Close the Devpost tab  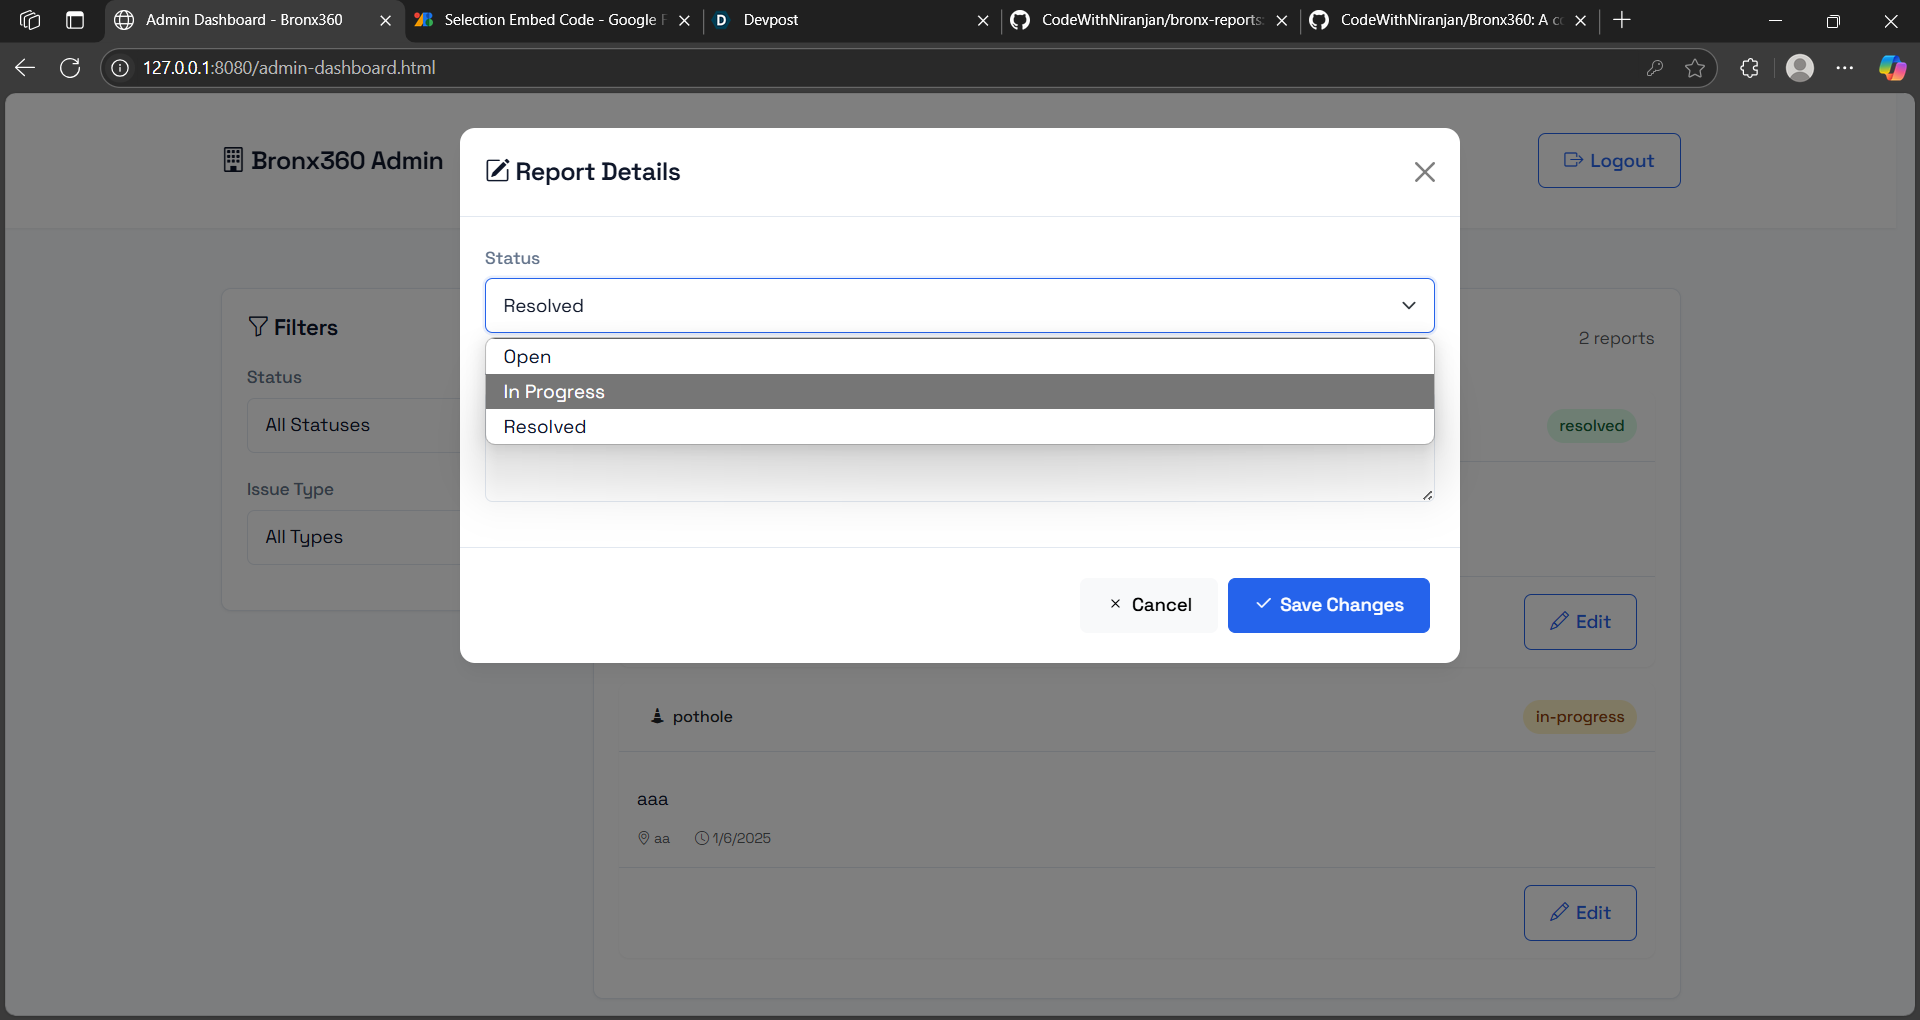[983, 20]
